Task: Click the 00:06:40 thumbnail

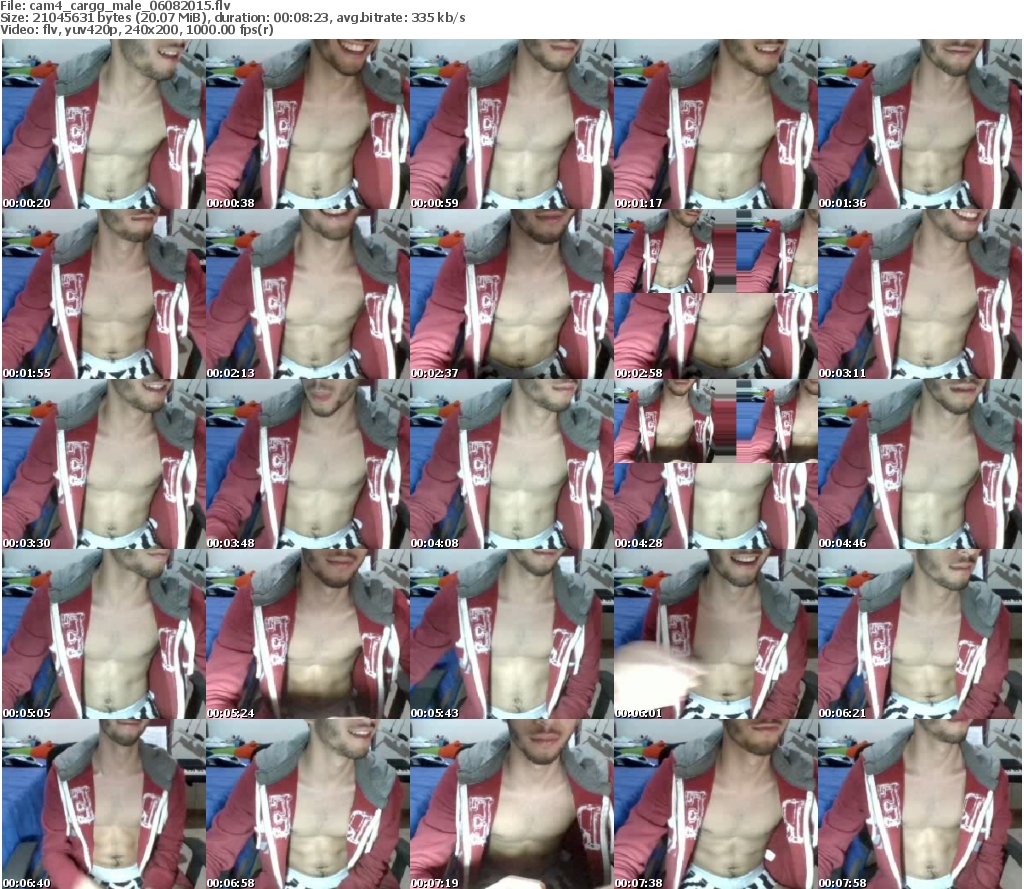Action: 104,804
